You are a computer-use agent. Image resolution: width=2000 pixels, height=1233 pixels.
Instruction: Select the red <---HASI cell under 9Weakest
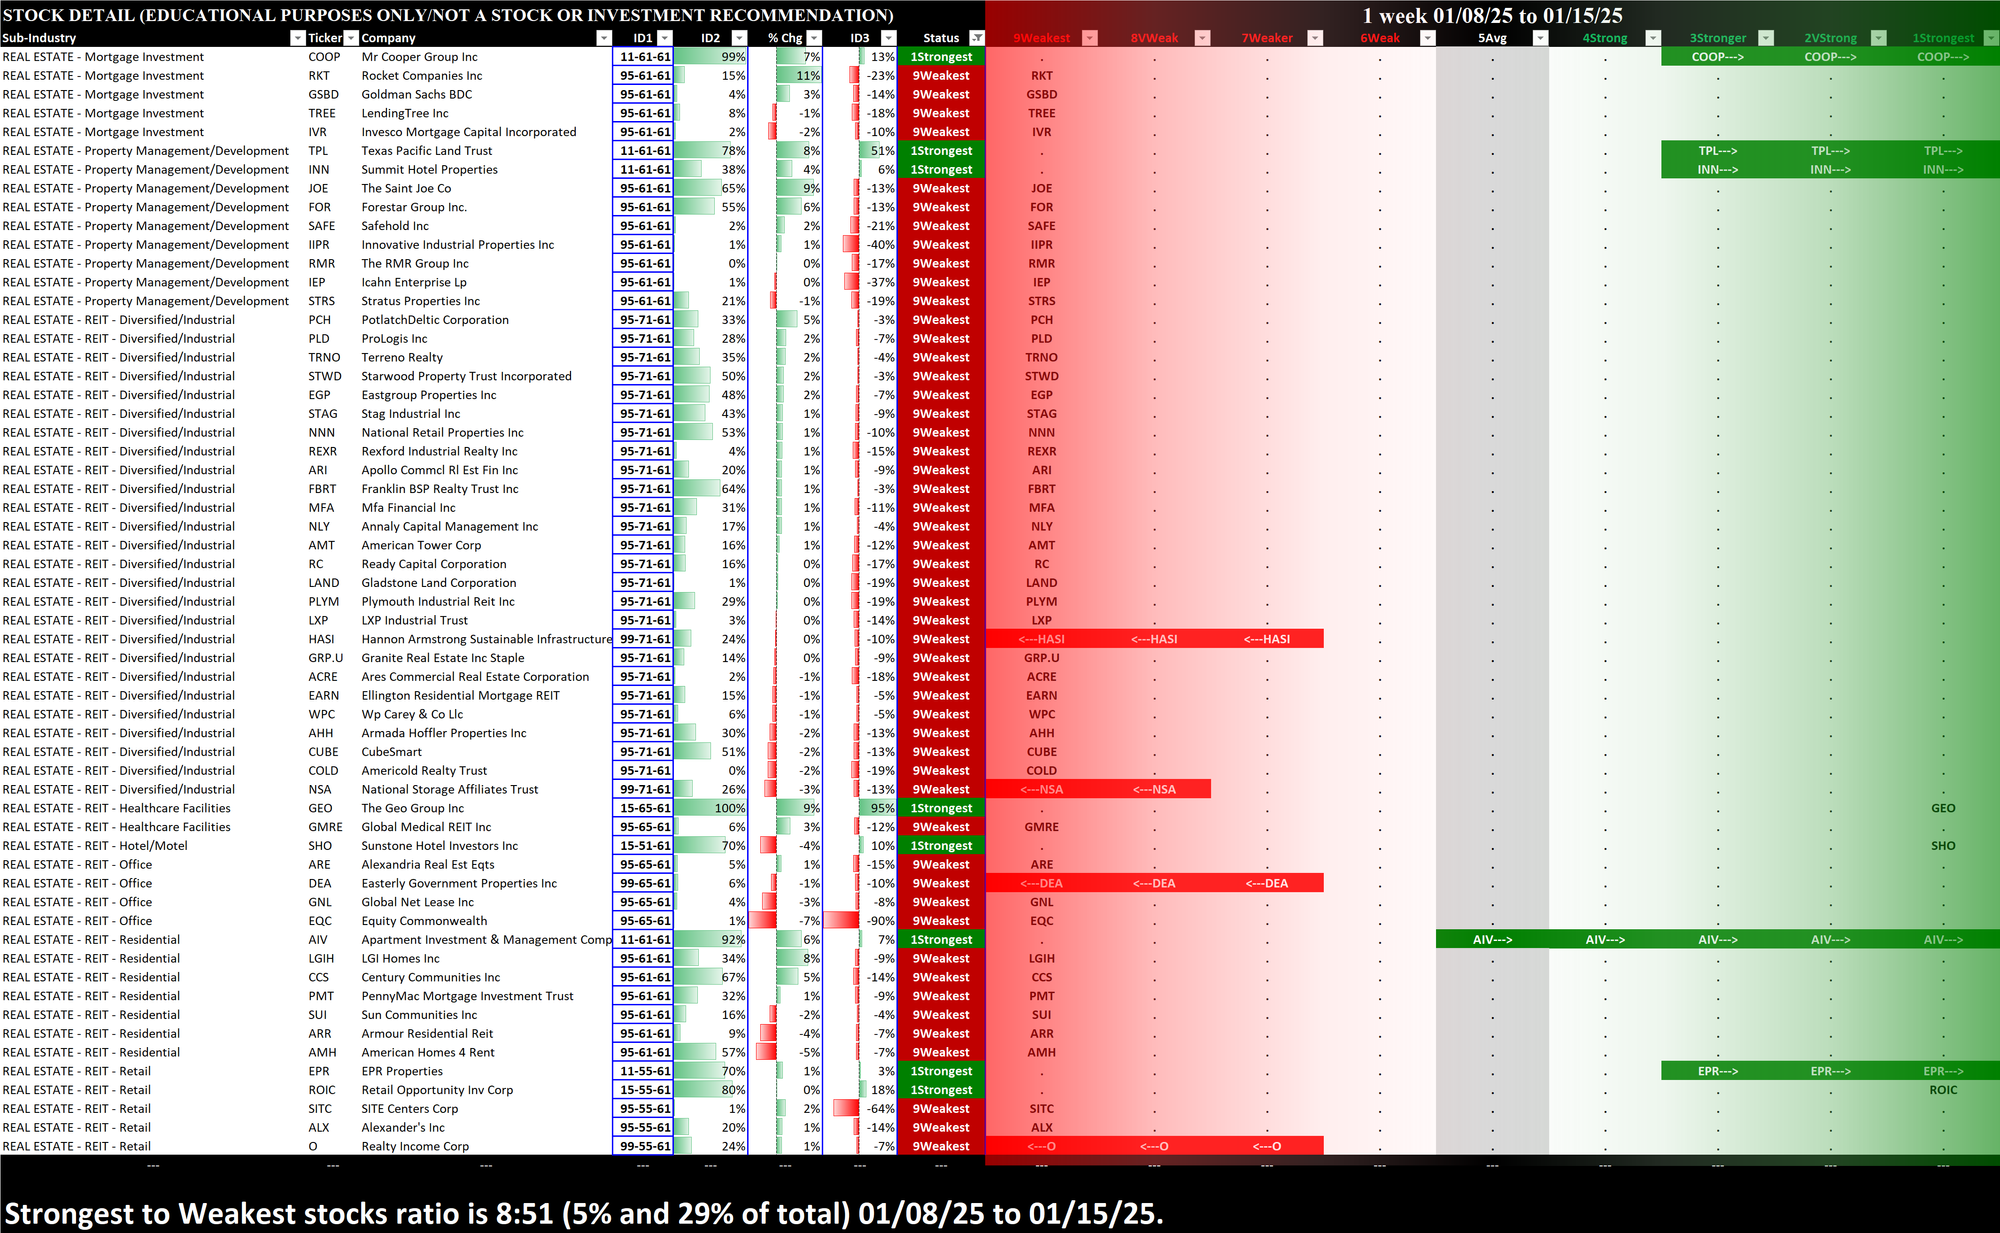[1041, 639]
